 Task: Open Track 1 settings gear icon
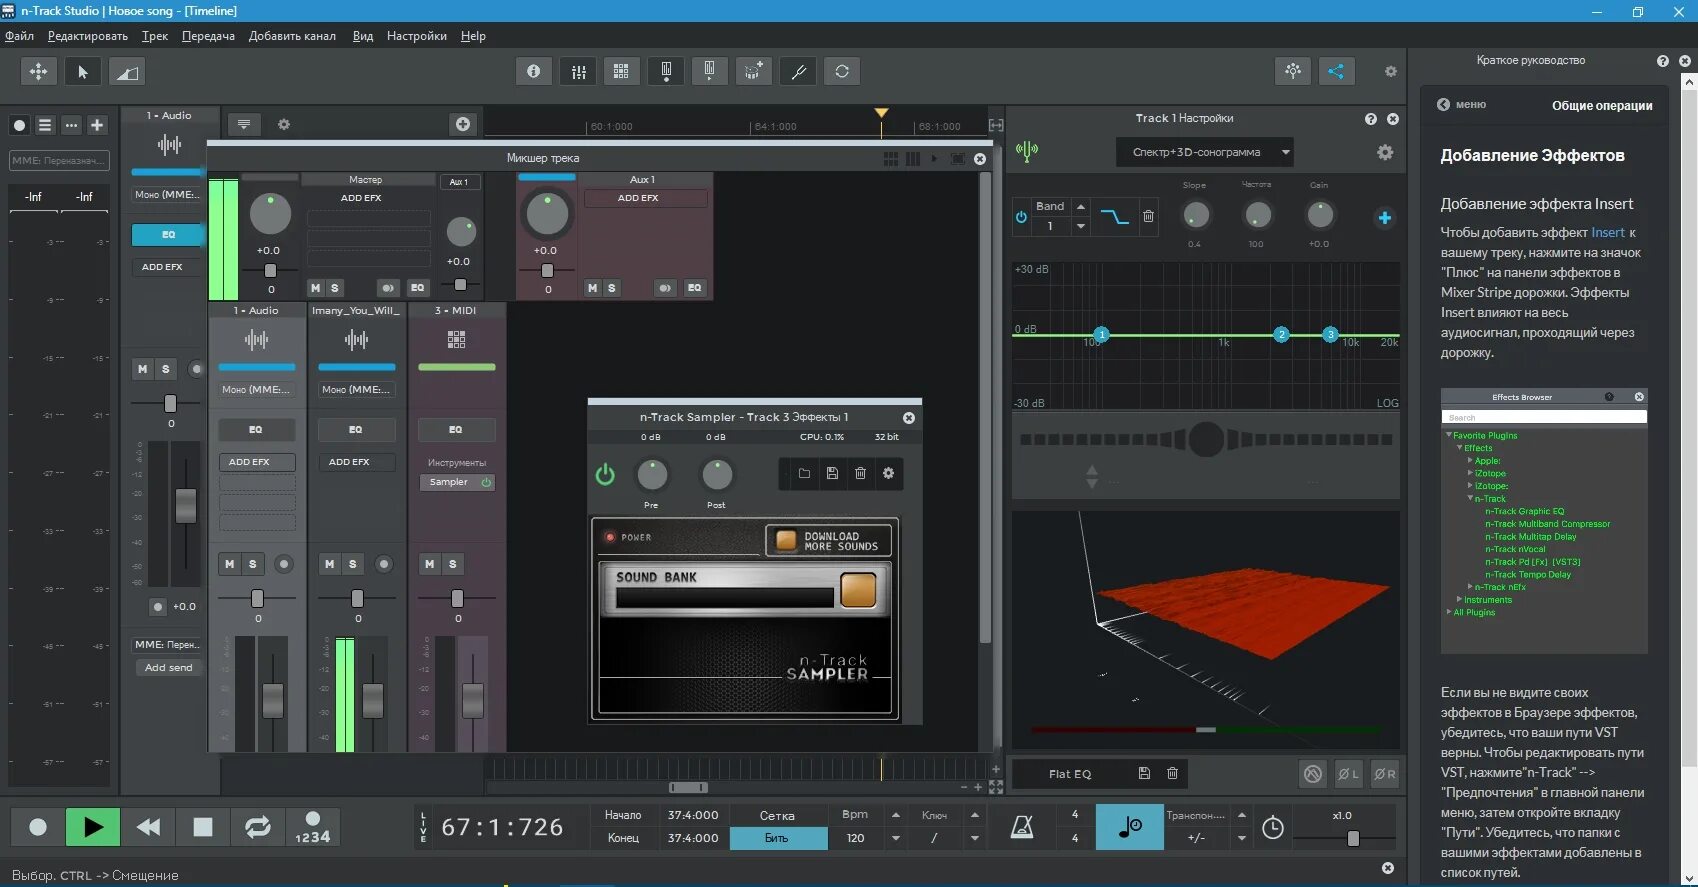point(1385,152)
